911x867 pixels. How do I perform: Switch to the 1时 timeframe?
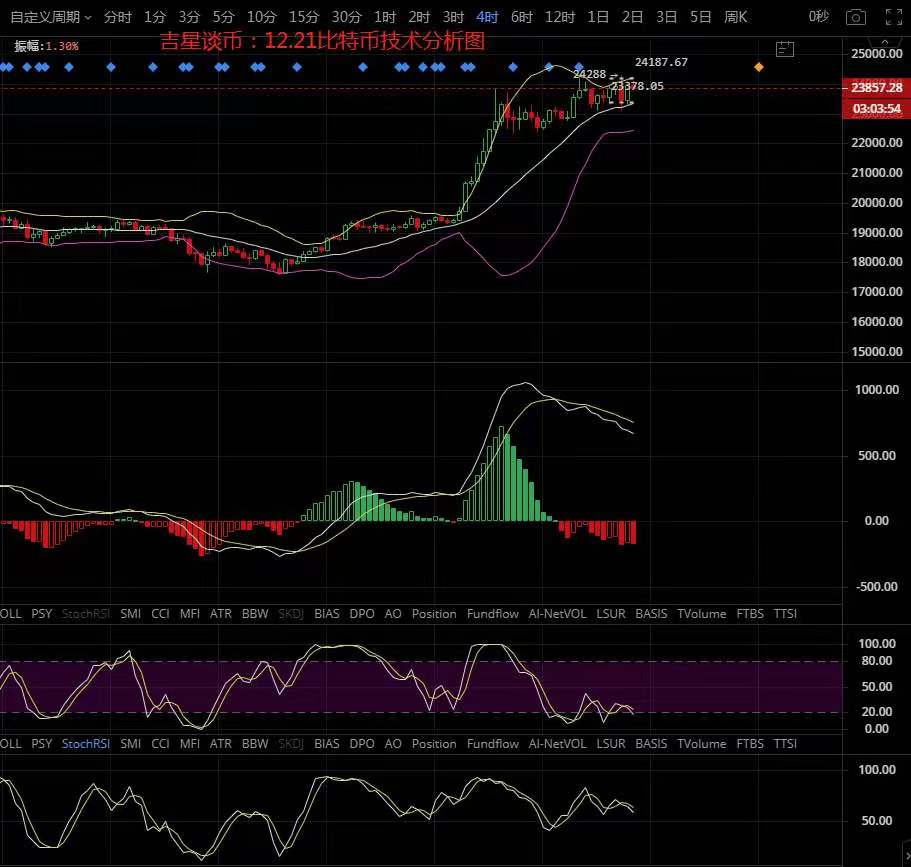click(x=385, y=17)
